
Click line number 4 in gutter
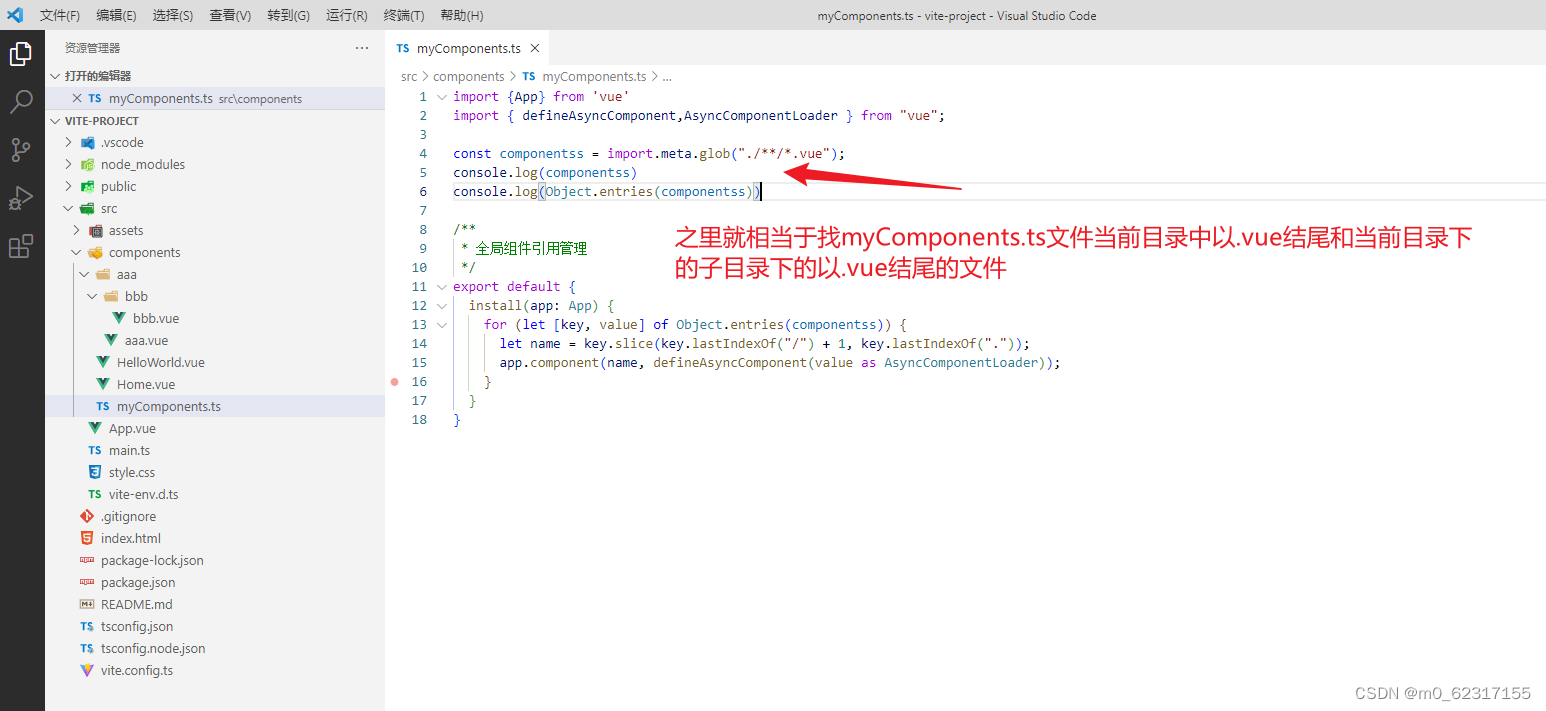click(423, 154)
